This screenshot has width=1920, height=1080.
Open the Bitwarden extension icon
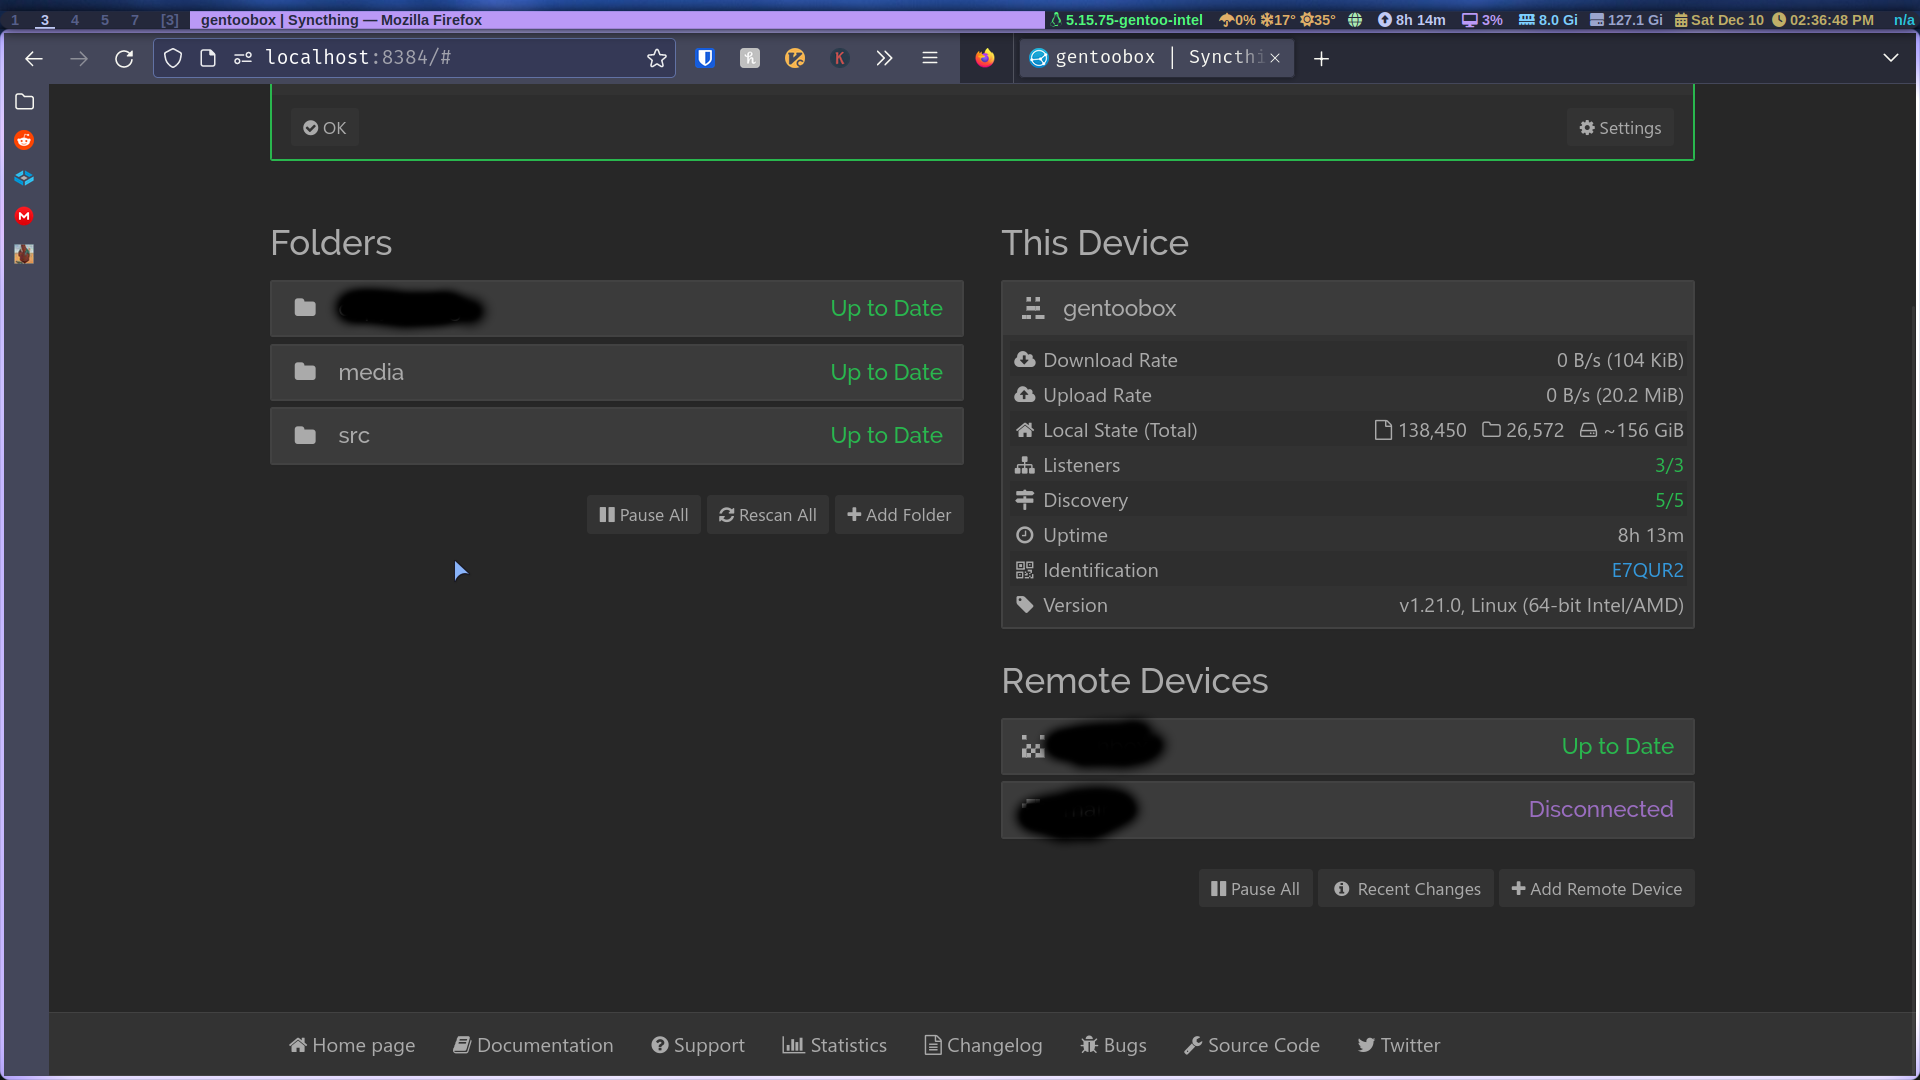pyautogui.click(x=705, y=58)
